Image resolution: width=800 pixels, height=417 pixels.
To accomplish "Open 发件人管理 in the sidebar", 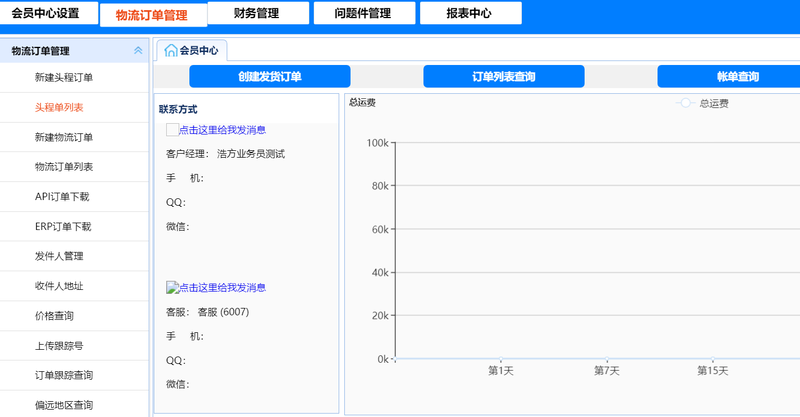I will [59, 256].
